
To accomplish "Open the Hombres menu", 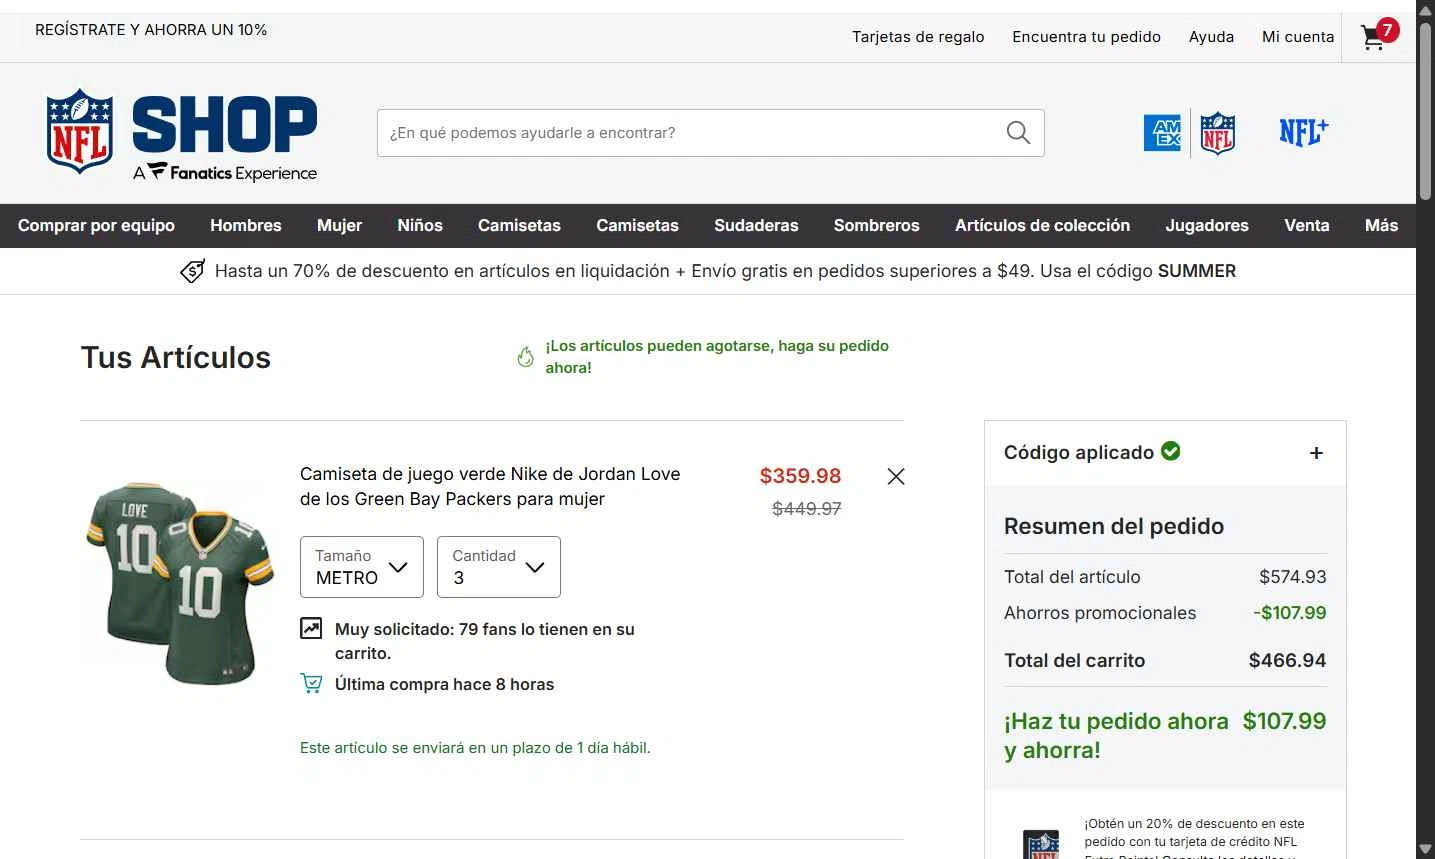I will [x=246, y=226].
